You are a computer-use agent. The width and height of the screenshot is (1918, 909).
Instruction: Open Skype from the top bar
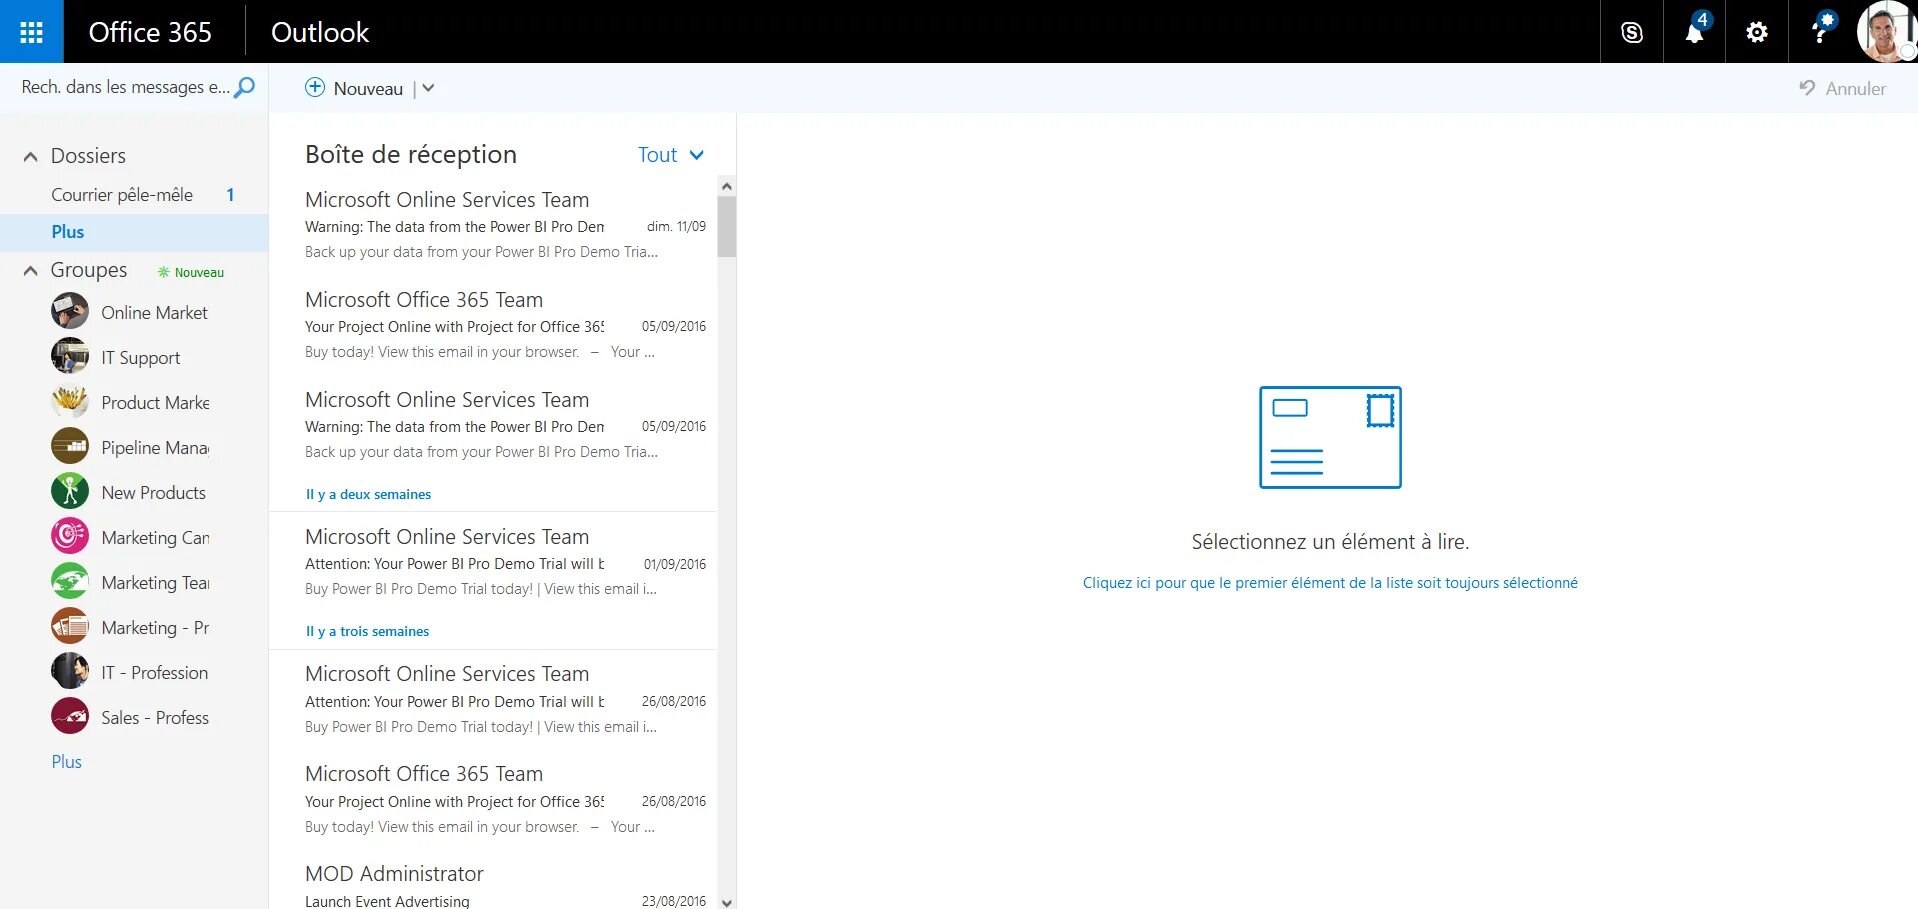pos(1631,32)
